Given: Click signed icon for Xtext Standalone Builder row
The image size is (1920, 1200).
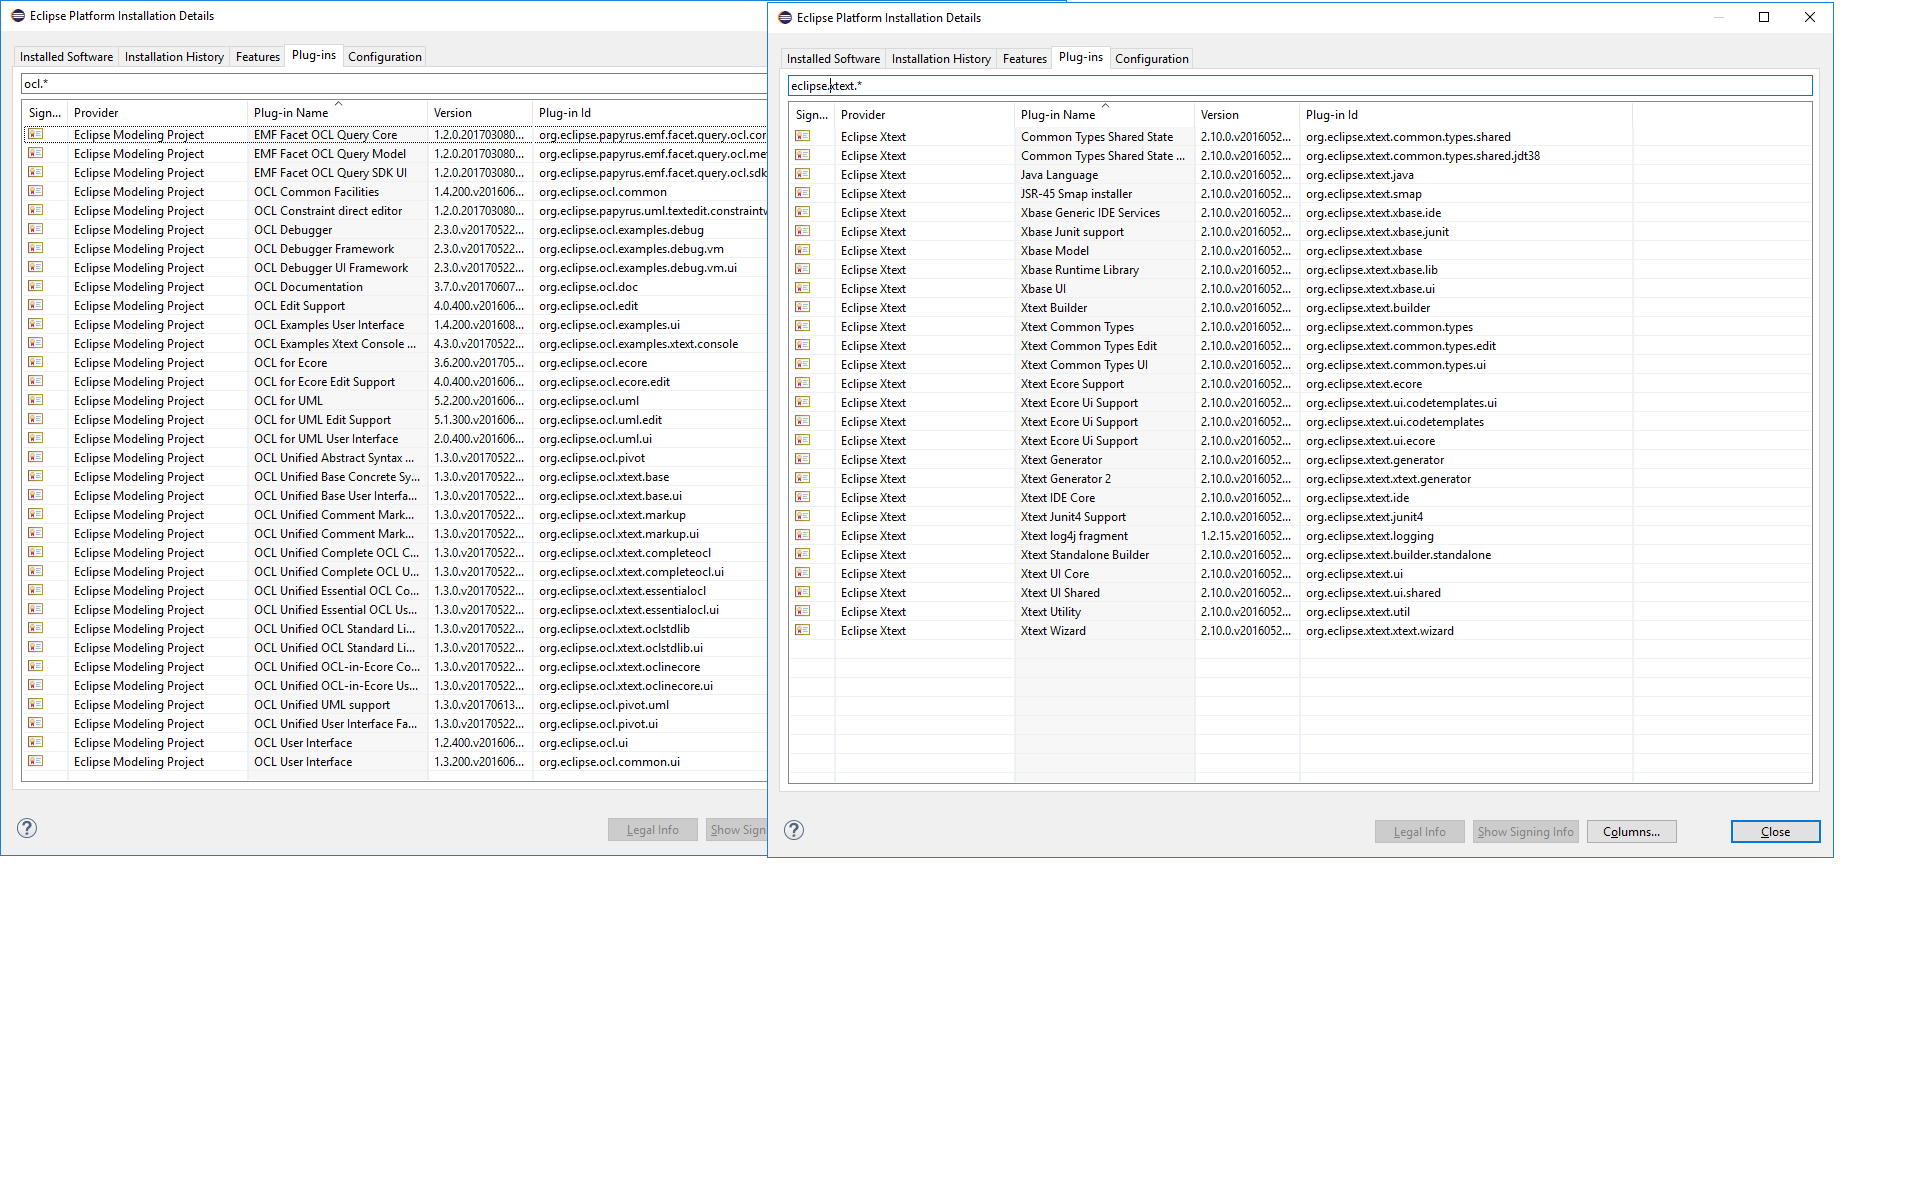Looking at the screenshot, I should pyautogui.click(x=802, y=554).
